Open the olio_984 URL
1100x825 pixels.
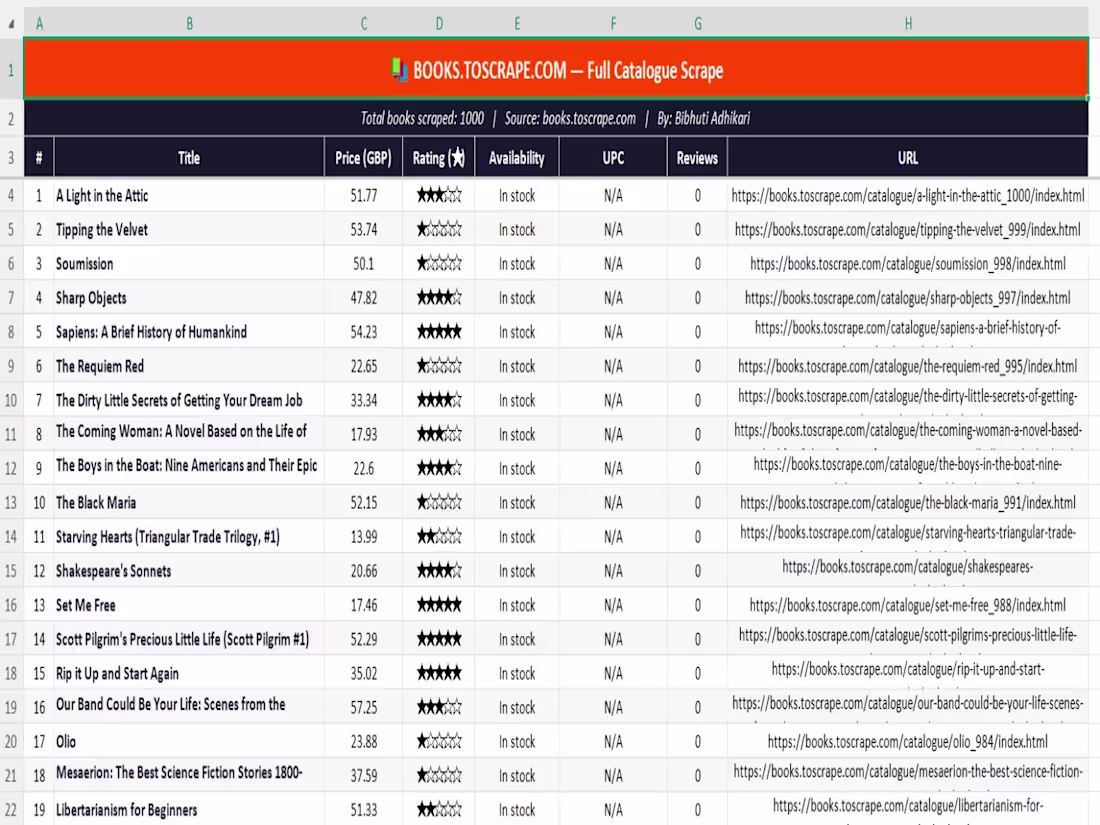click(908, 742)
